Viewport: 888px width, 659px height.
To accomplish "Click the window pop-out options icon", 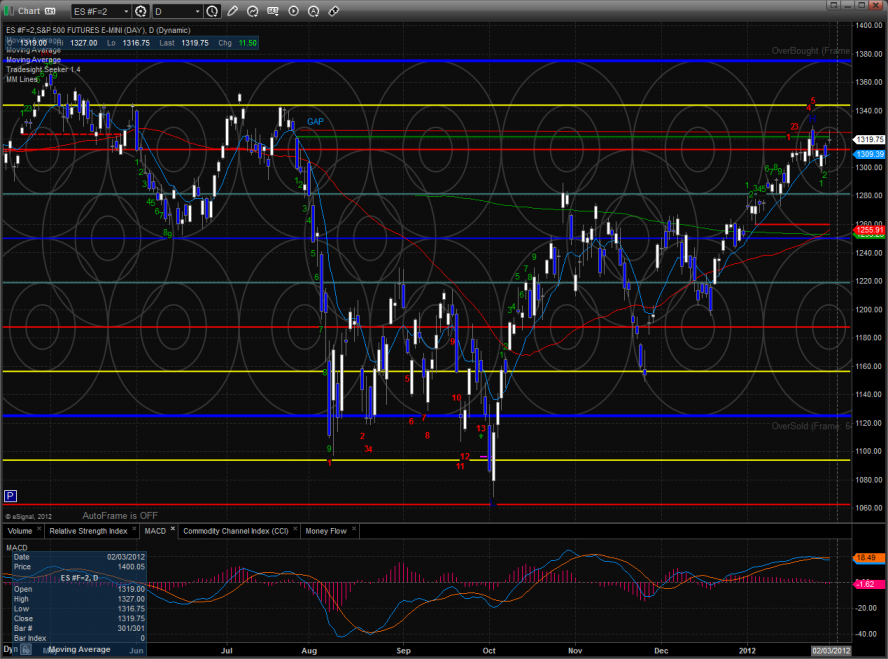I will 833,5.
